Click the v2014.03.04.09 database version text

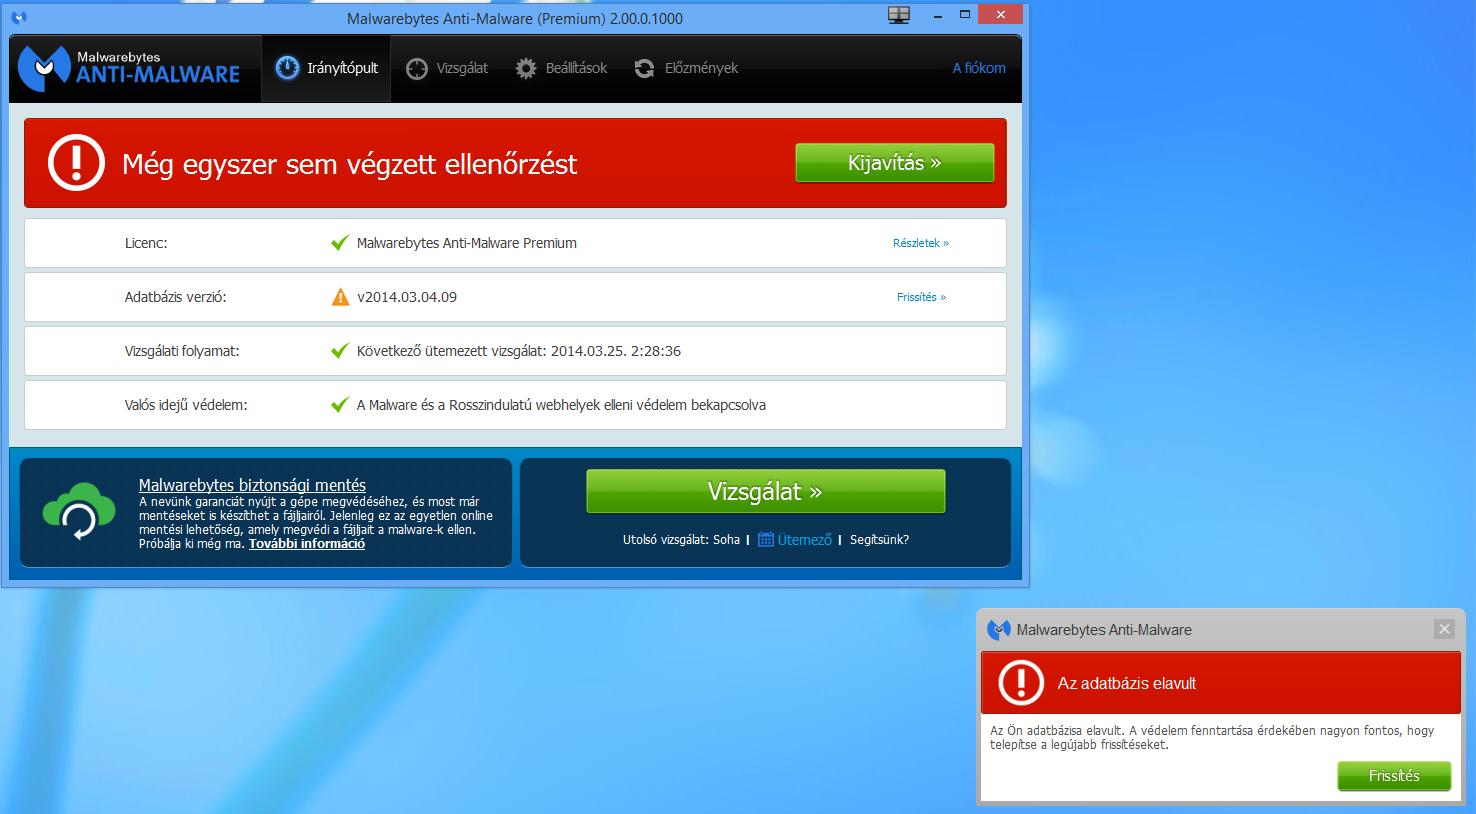pyautogui.click(x=407, y=297)
